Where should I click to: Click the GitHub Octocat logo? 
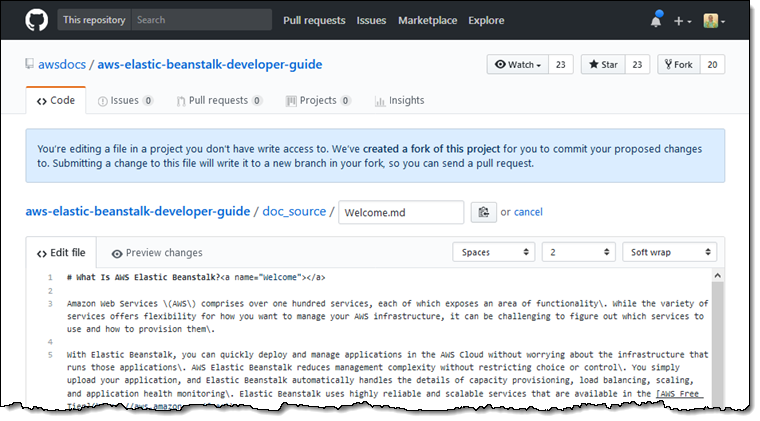coord(34,20)
